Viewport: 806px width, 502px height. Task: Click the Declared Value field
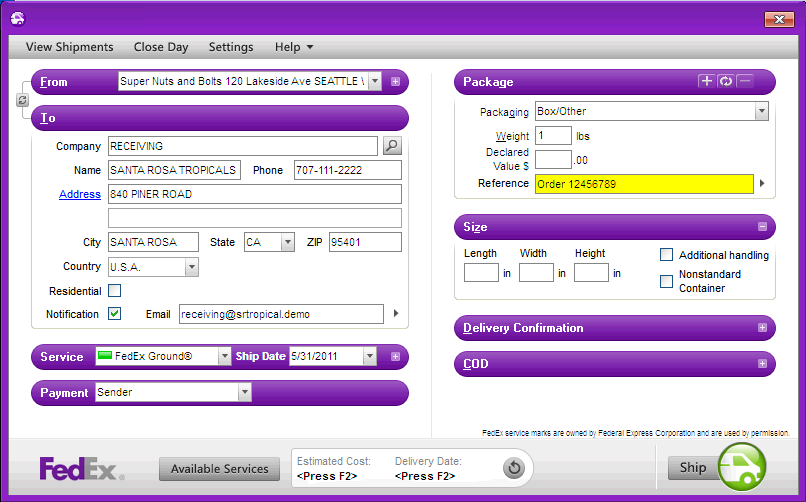tap(553, 159)
